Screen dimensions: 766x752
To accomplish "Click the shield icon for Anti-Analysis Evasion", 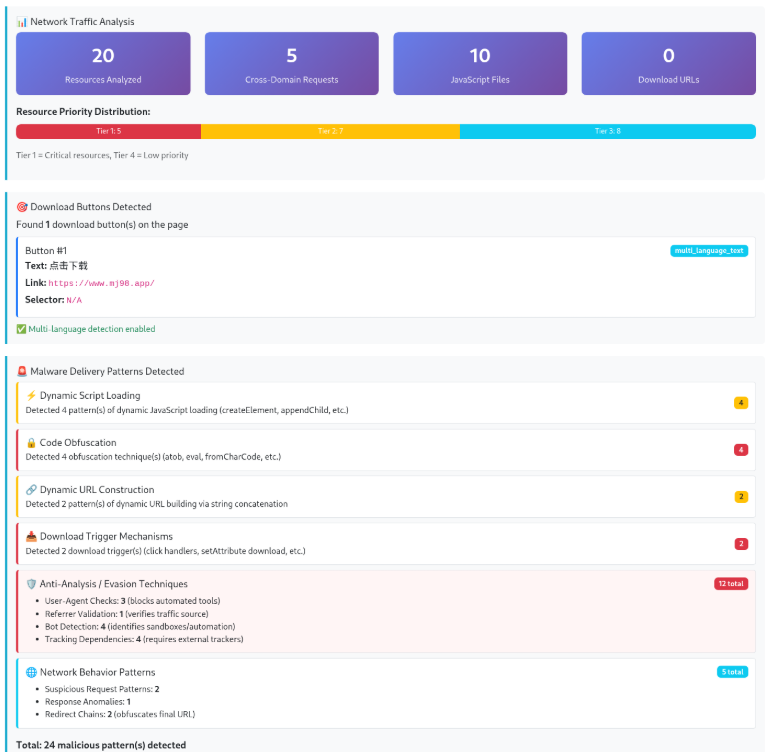I will (31, 584).
